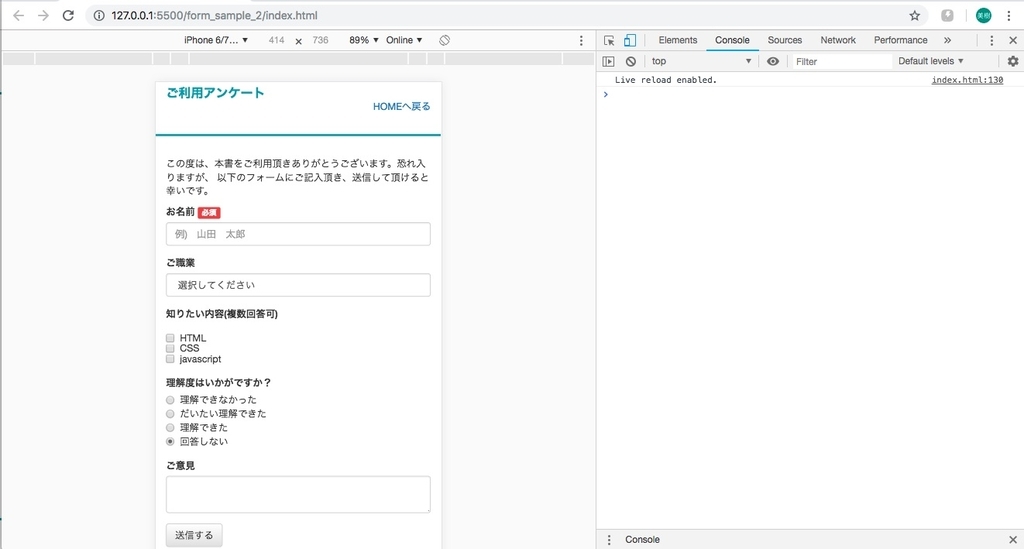Image resolution: width=1024 pixels, height=549 pixels.
Task: Open the 89% zoom dropdown
Action: click(364, 40)
